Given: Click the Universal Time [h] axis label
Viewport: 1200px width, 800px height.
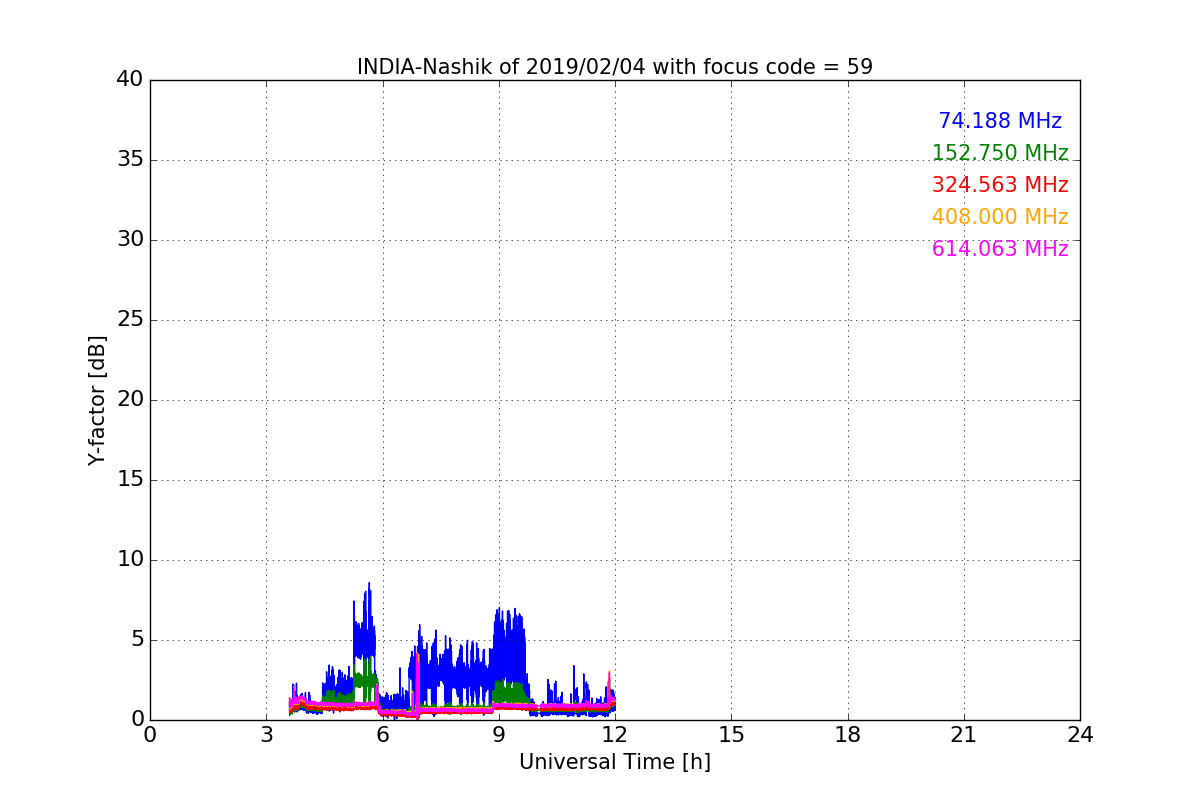Looking at the screenshot, I should click(x=615, y=762).
